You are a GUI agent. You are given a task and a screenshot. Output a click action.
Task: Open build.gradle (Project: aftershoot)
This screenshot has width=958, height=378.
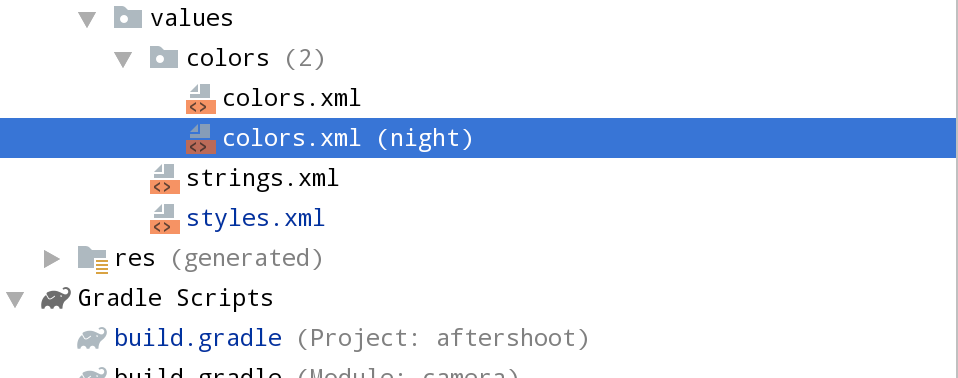pos(351,338)
